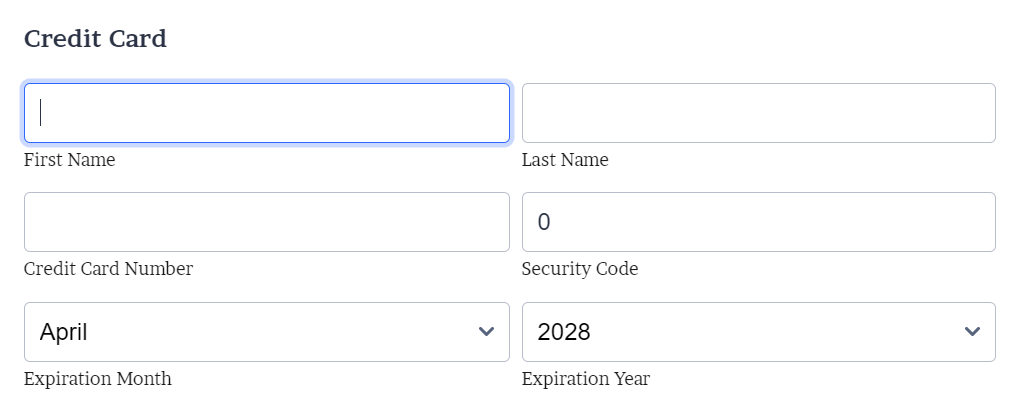The width and height of the screenshot is (1031, 415).
Task: Focus the Security Code input
Action: [x=758, y=222]
